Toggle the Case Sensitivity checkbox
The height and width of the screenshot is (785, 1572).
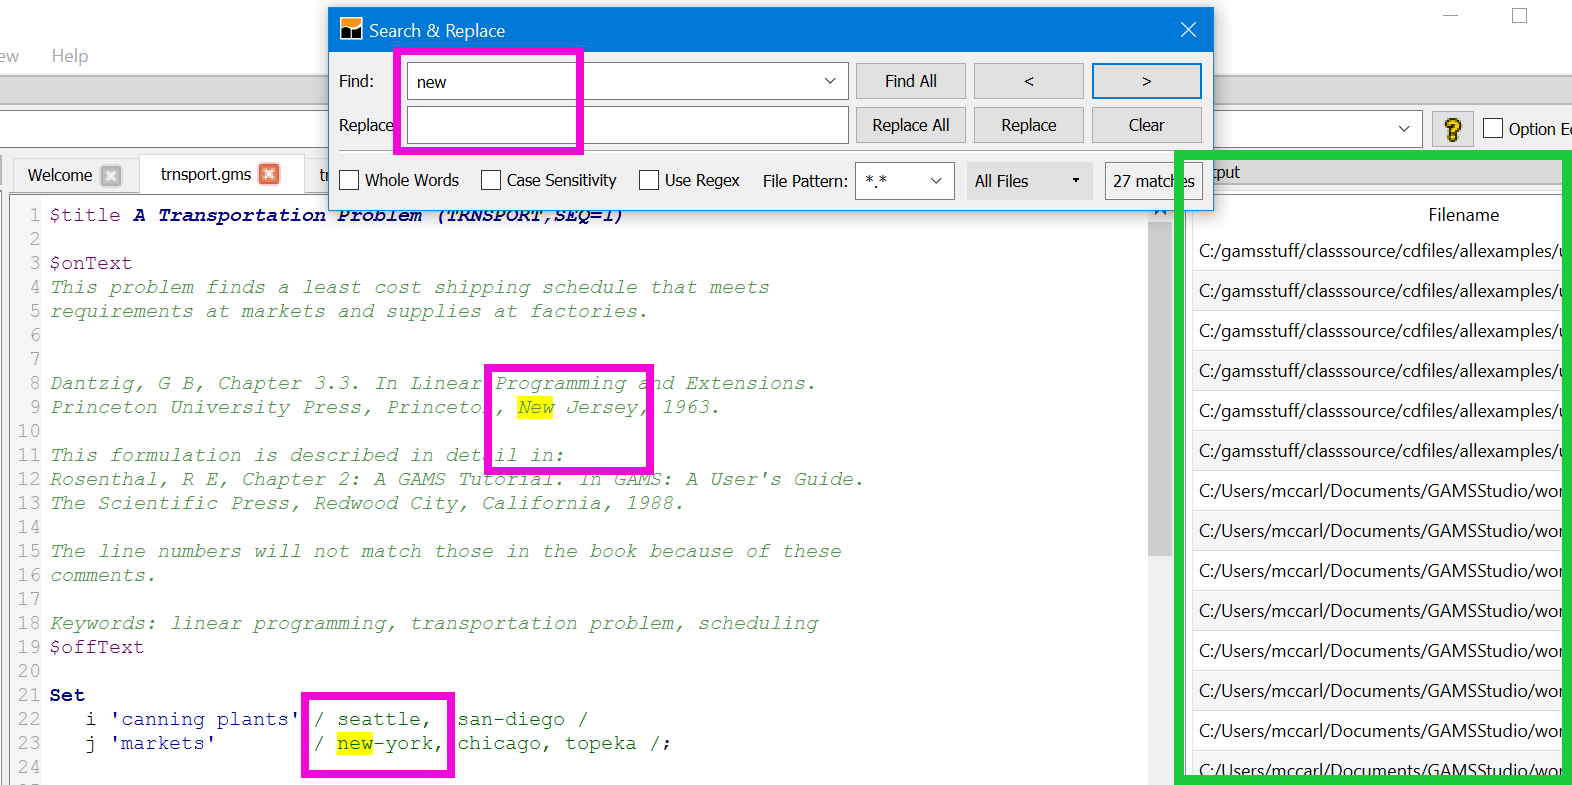point(491,180)
